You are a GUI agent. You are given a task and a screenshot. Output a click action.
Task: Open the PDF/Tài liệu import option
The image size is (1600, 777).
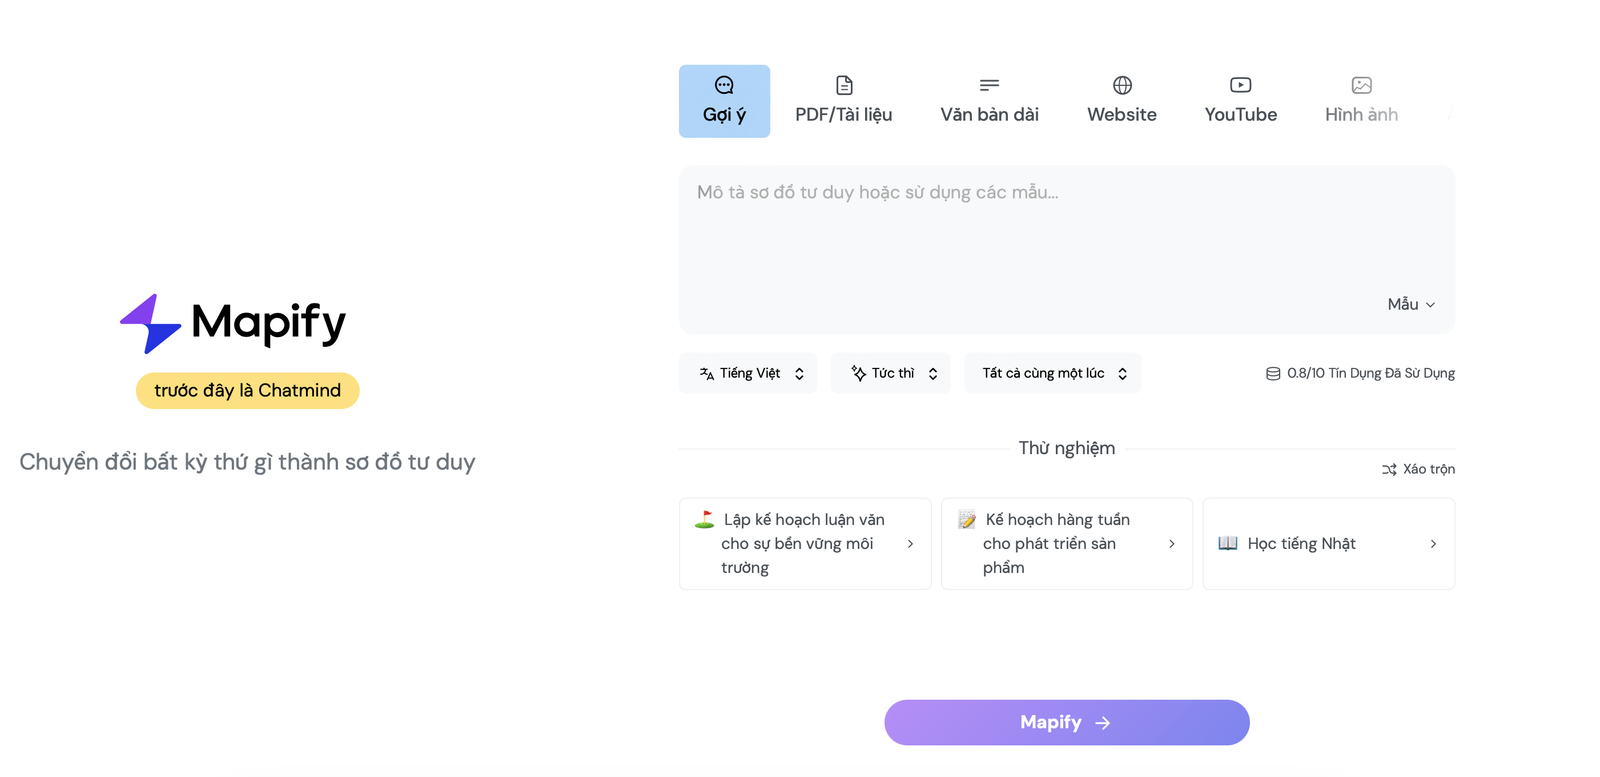pos(843,85)
